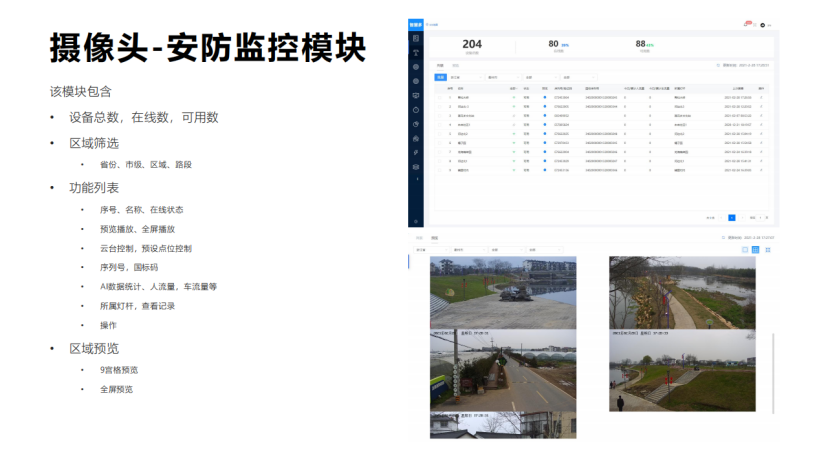Click the edit icon at end of row 5
The image size is (828, 465).
click(761, 134)
